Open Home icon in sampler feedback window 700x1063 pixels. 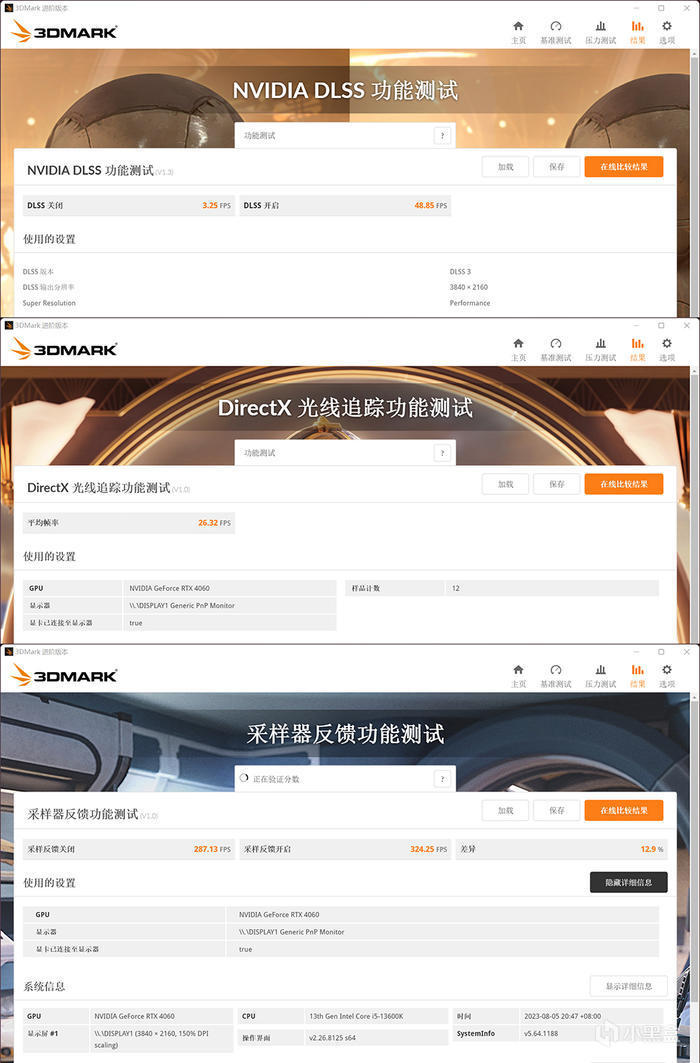518,676
